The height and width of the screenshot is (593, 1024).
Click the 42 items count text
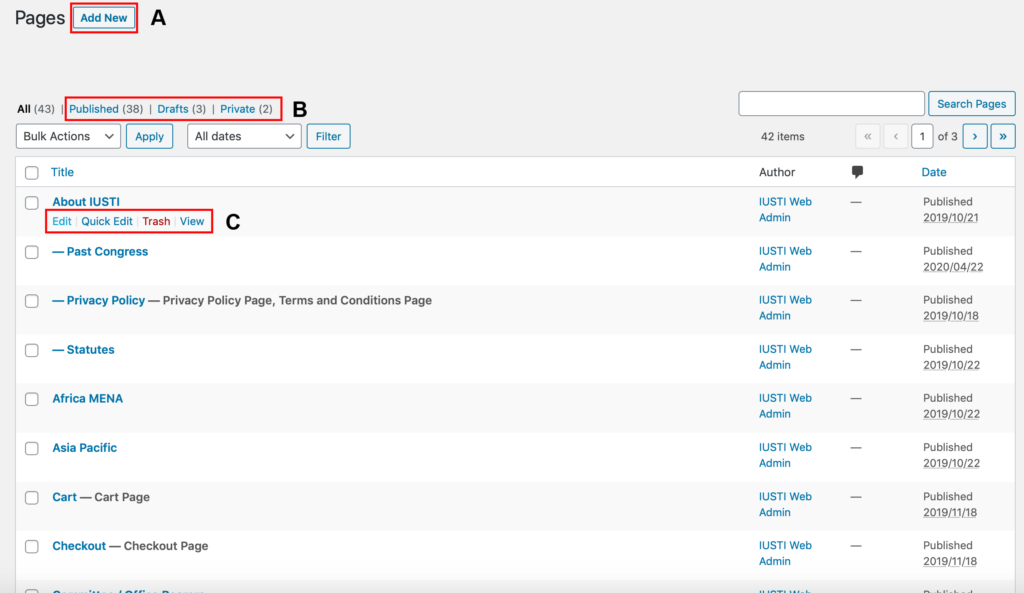782,136
